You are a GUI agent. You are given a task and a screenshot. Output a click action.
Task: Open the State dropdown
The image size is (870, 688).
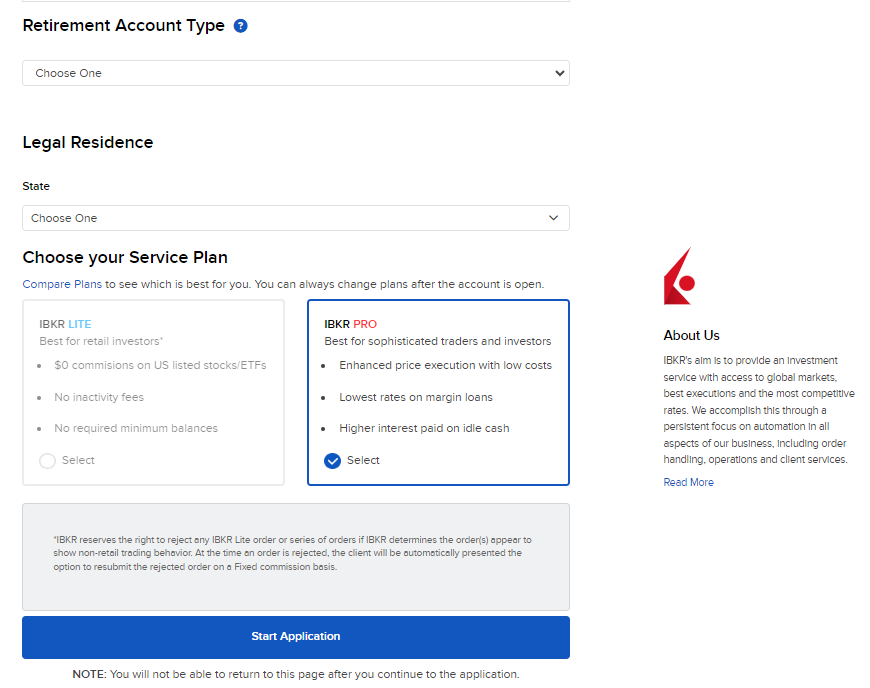coord(296,218)
